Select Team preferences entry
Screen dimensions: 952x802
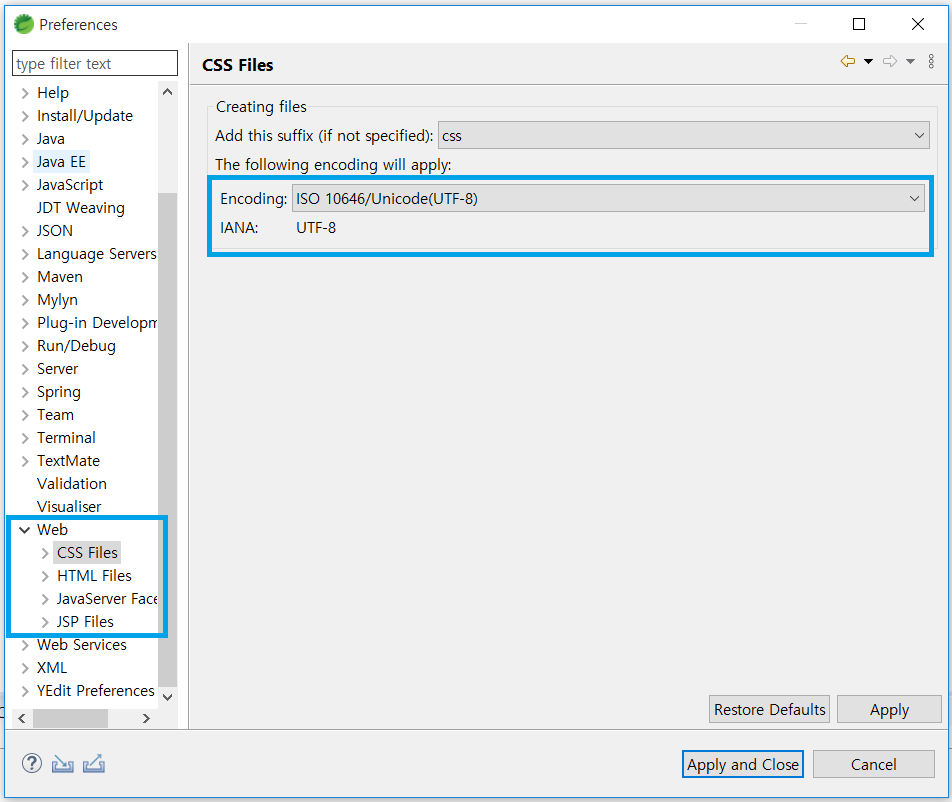[55, 415]
